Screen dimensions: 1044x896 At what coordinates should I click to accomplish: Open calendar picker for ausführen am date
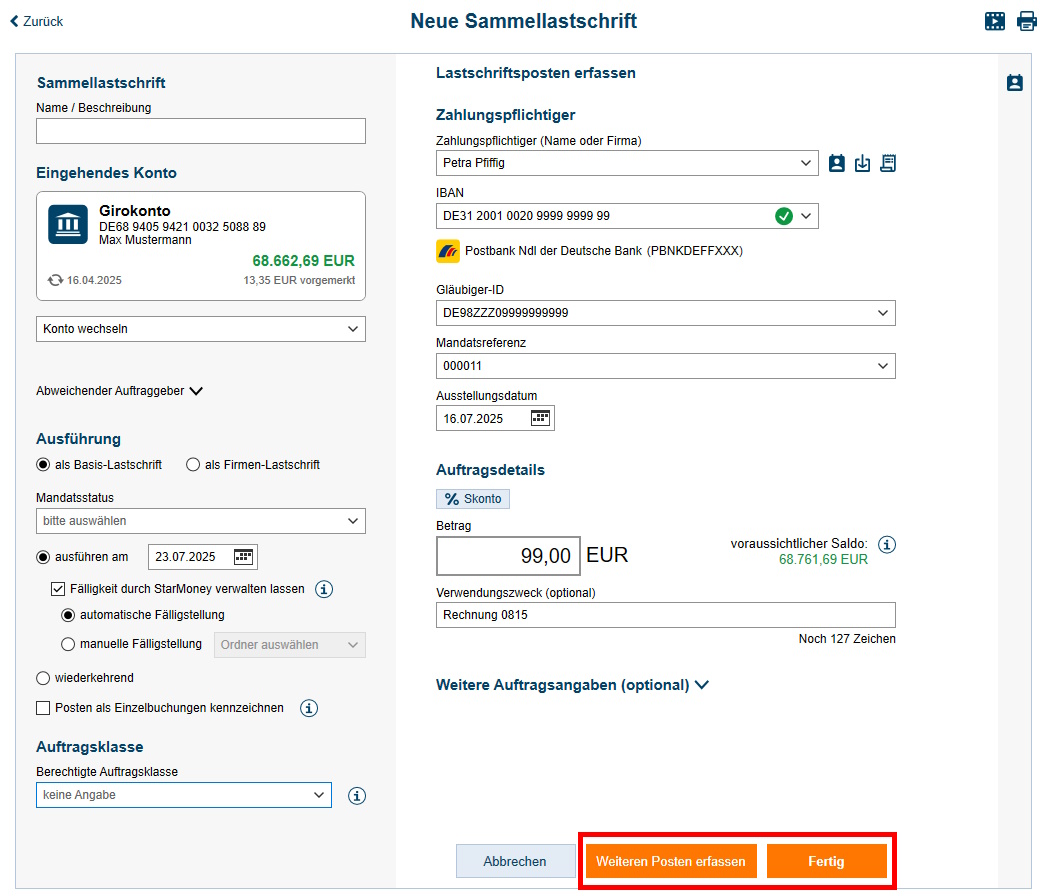coord(244,557)
